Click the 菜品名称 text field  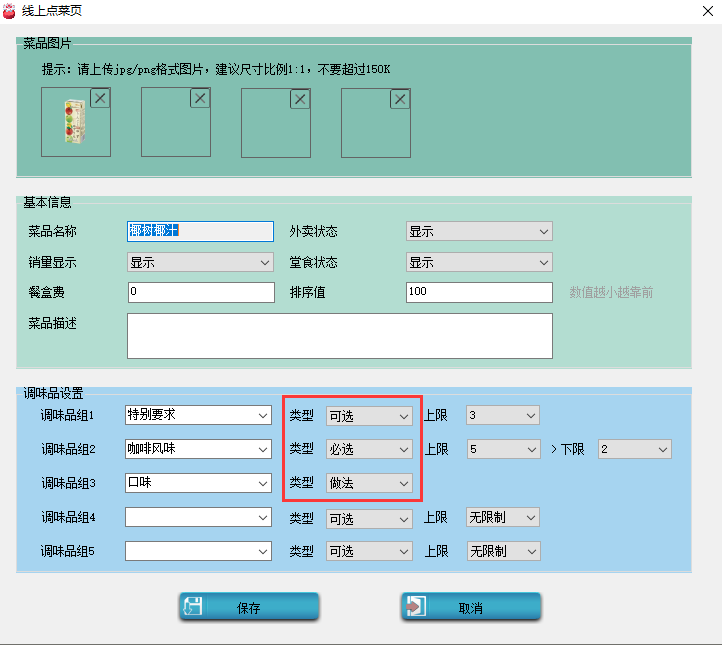(200, 231)
